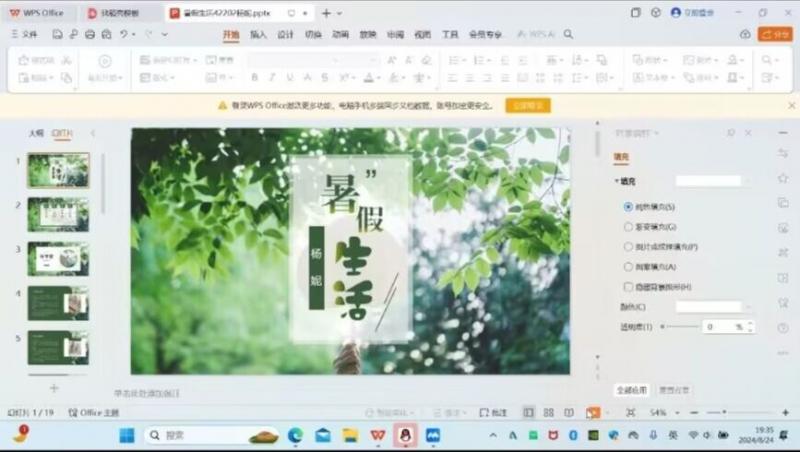Add new slide with plus icon below thumbnails
This screenshot has height=452, width=800.
54,388
